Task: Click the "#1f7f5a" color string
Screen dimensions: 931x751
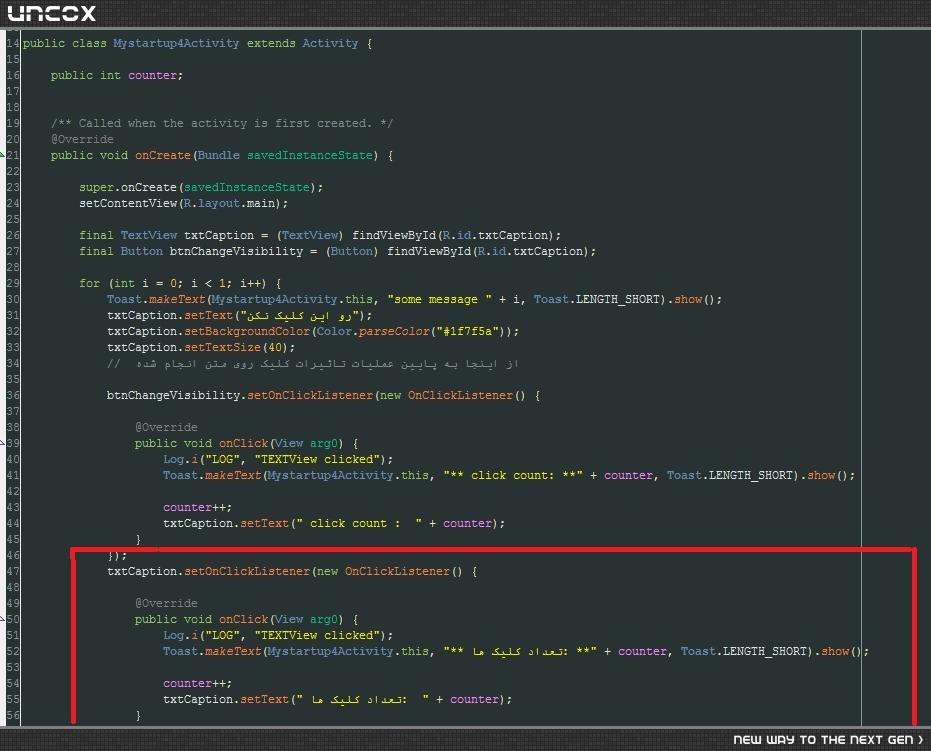Action: pyautogui.click(x=467, y=331)
